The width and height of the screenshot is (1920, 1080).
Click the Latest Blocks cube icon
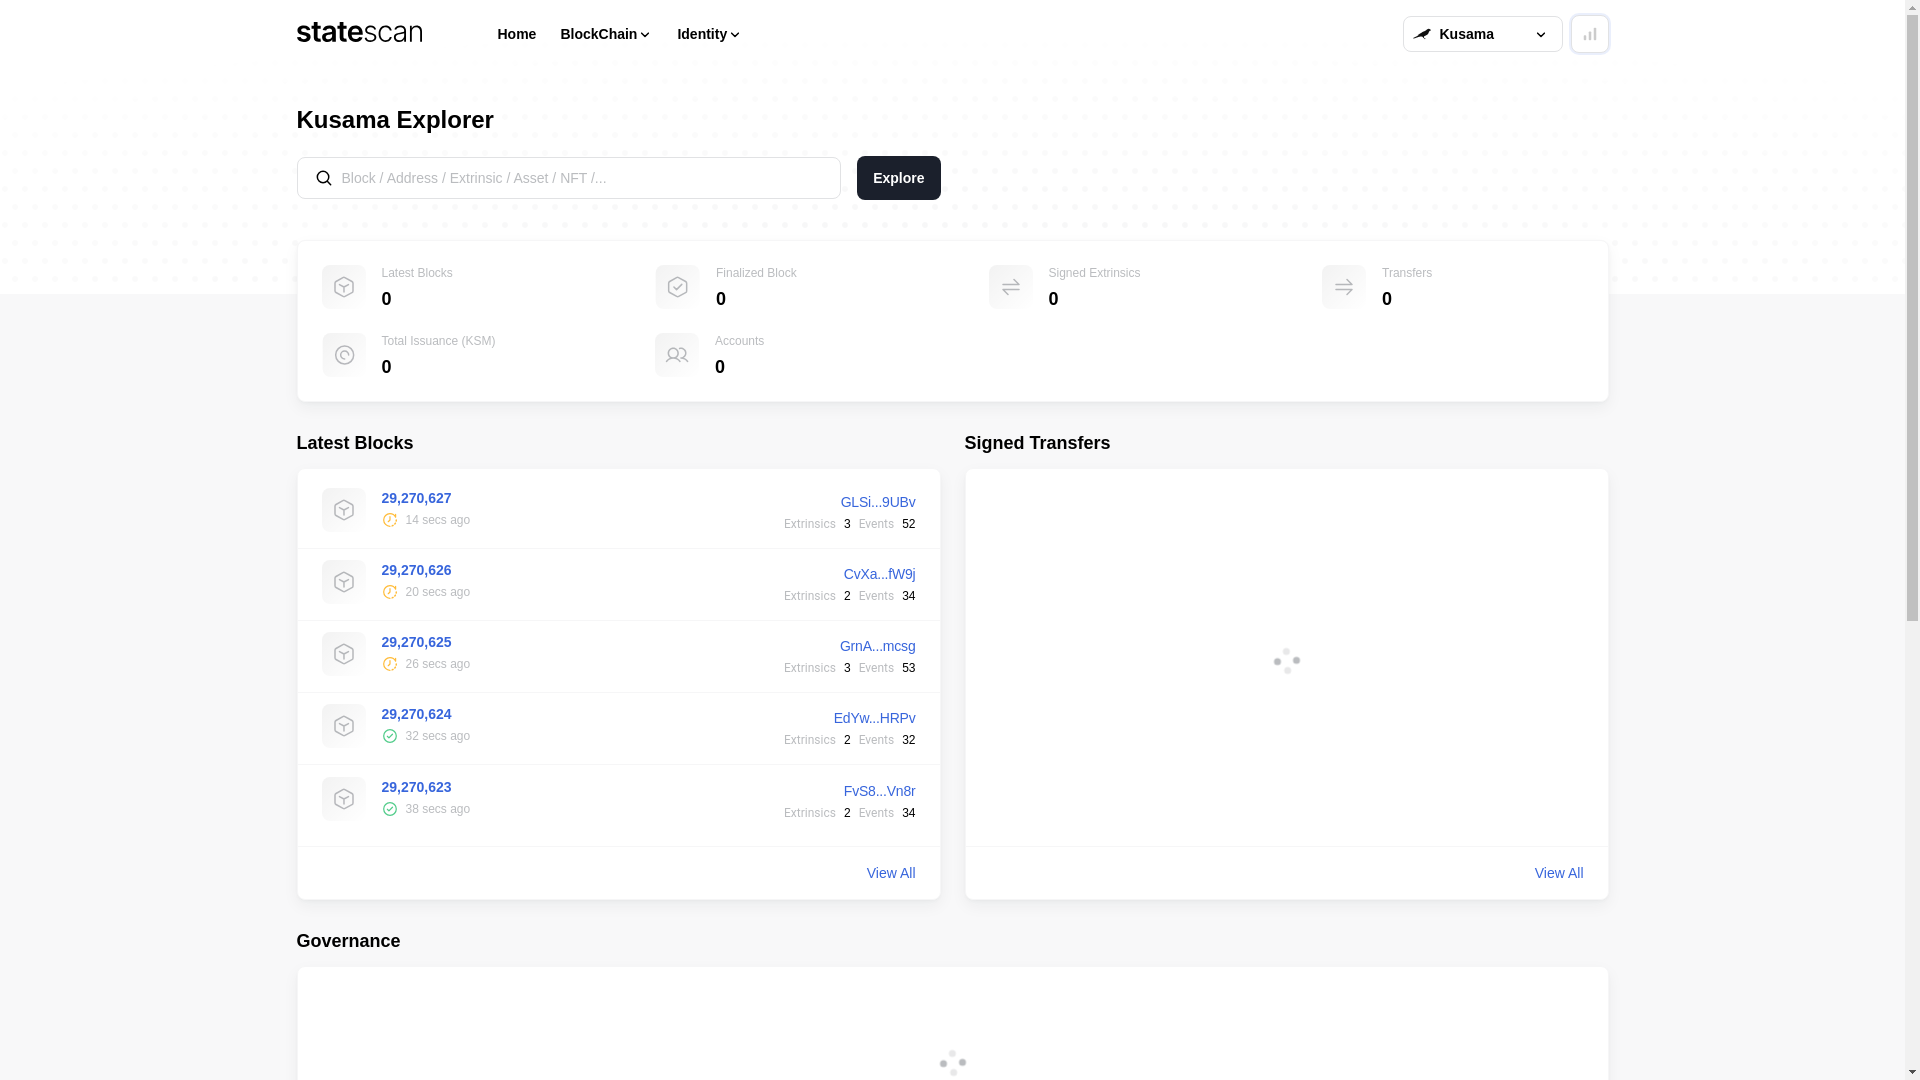(343, 287)
